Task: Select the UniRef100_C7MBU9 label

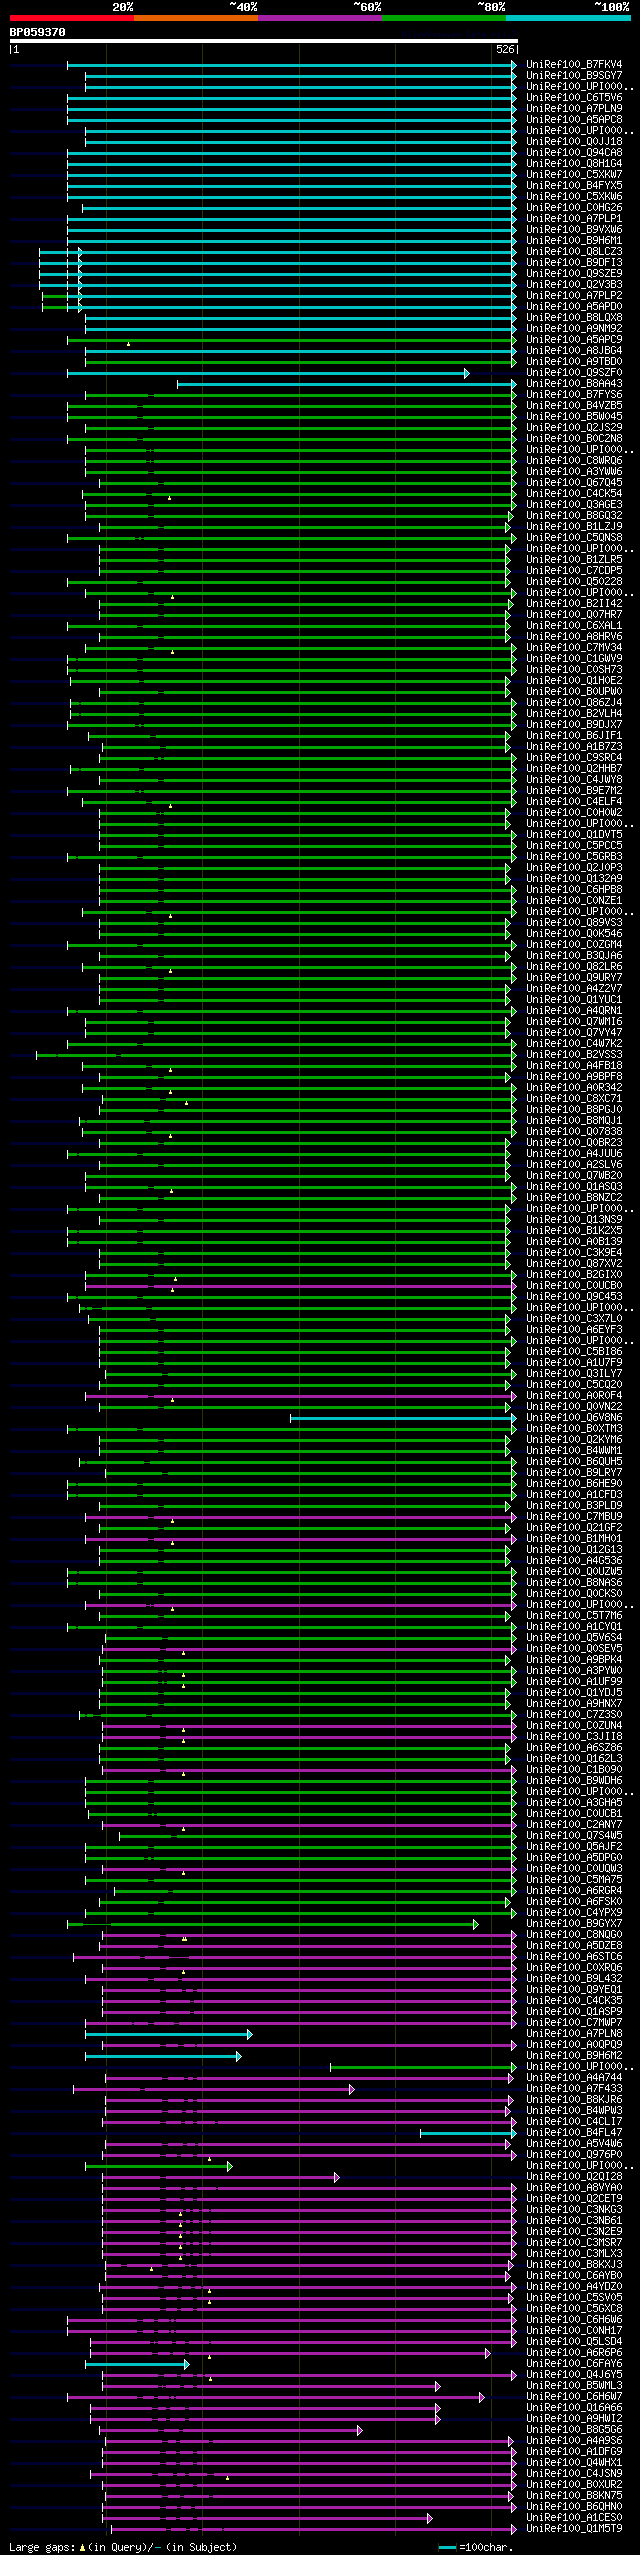Action: (x=574, y=1517)
